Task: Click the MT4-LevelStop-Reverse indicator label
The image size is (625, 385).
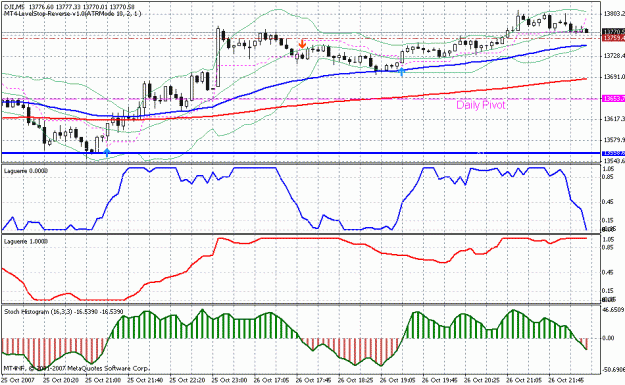Action: pos(73,13)
